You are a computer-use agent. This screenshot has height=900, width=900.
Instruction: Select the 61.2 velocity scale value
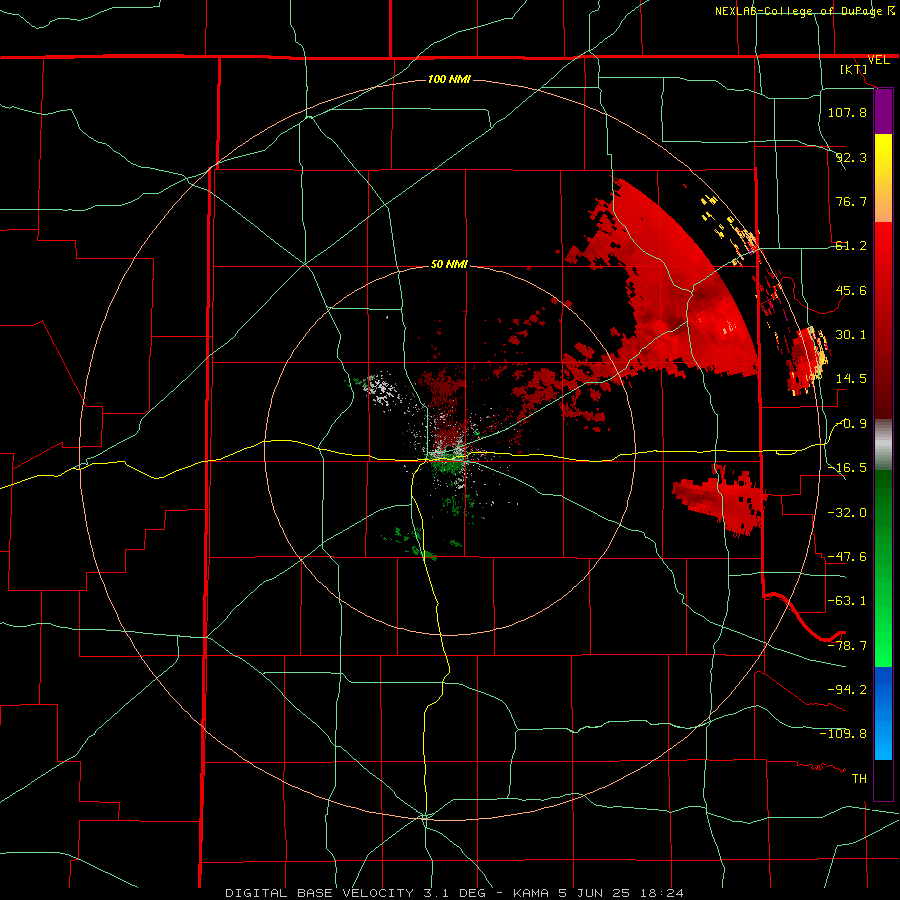851,246
